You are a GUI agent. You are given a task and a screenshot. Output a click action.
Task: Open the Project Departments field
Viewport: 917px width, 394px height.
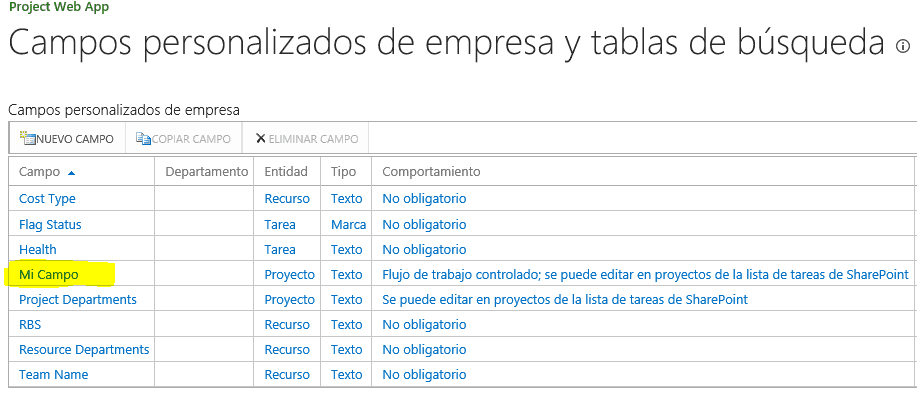(x=78, y=299)
